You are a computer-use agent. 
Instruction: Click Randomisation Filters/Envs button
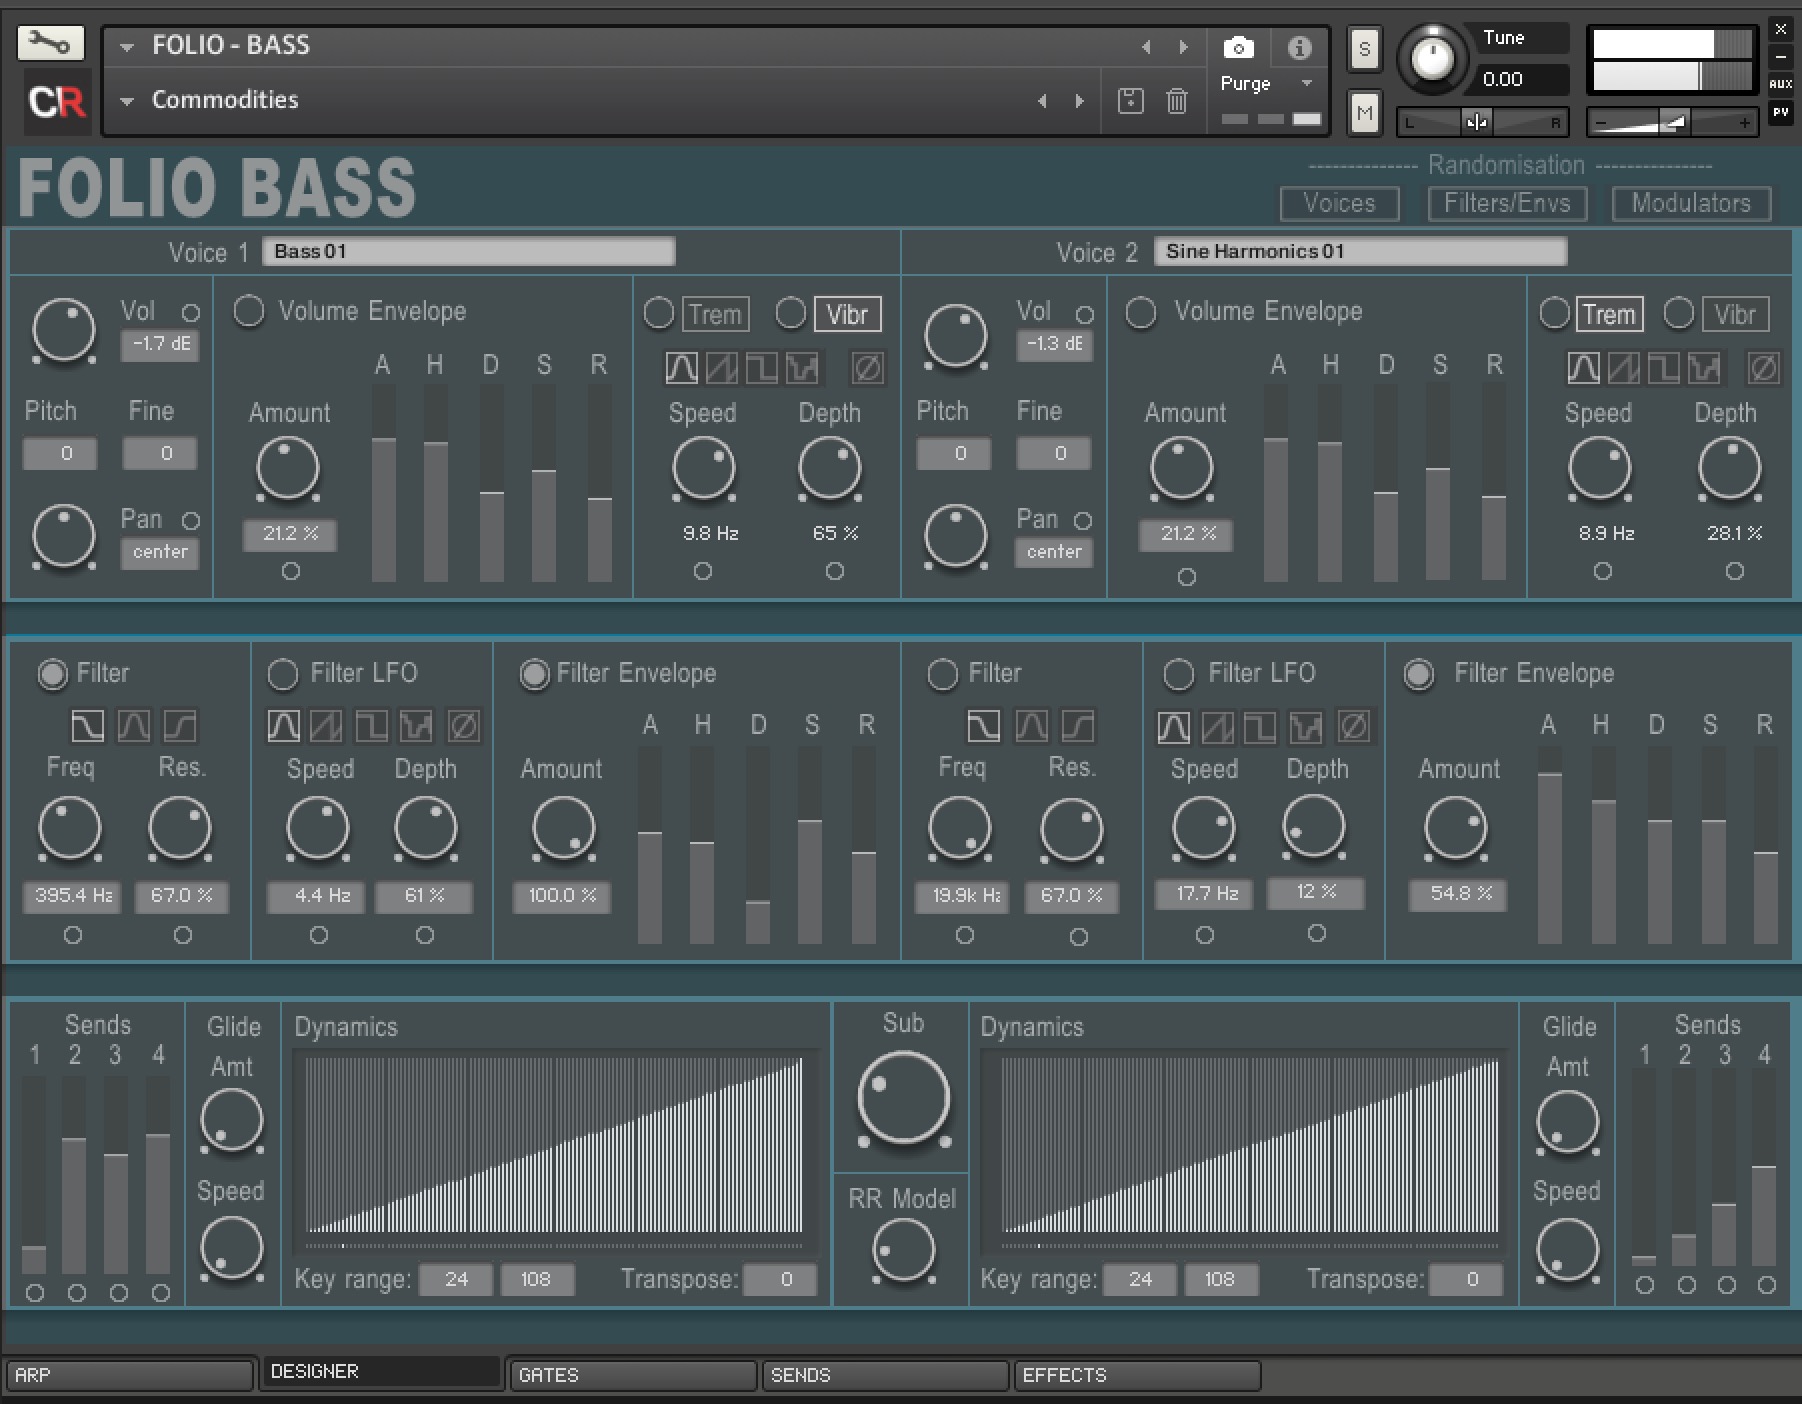click(1507, 203)
